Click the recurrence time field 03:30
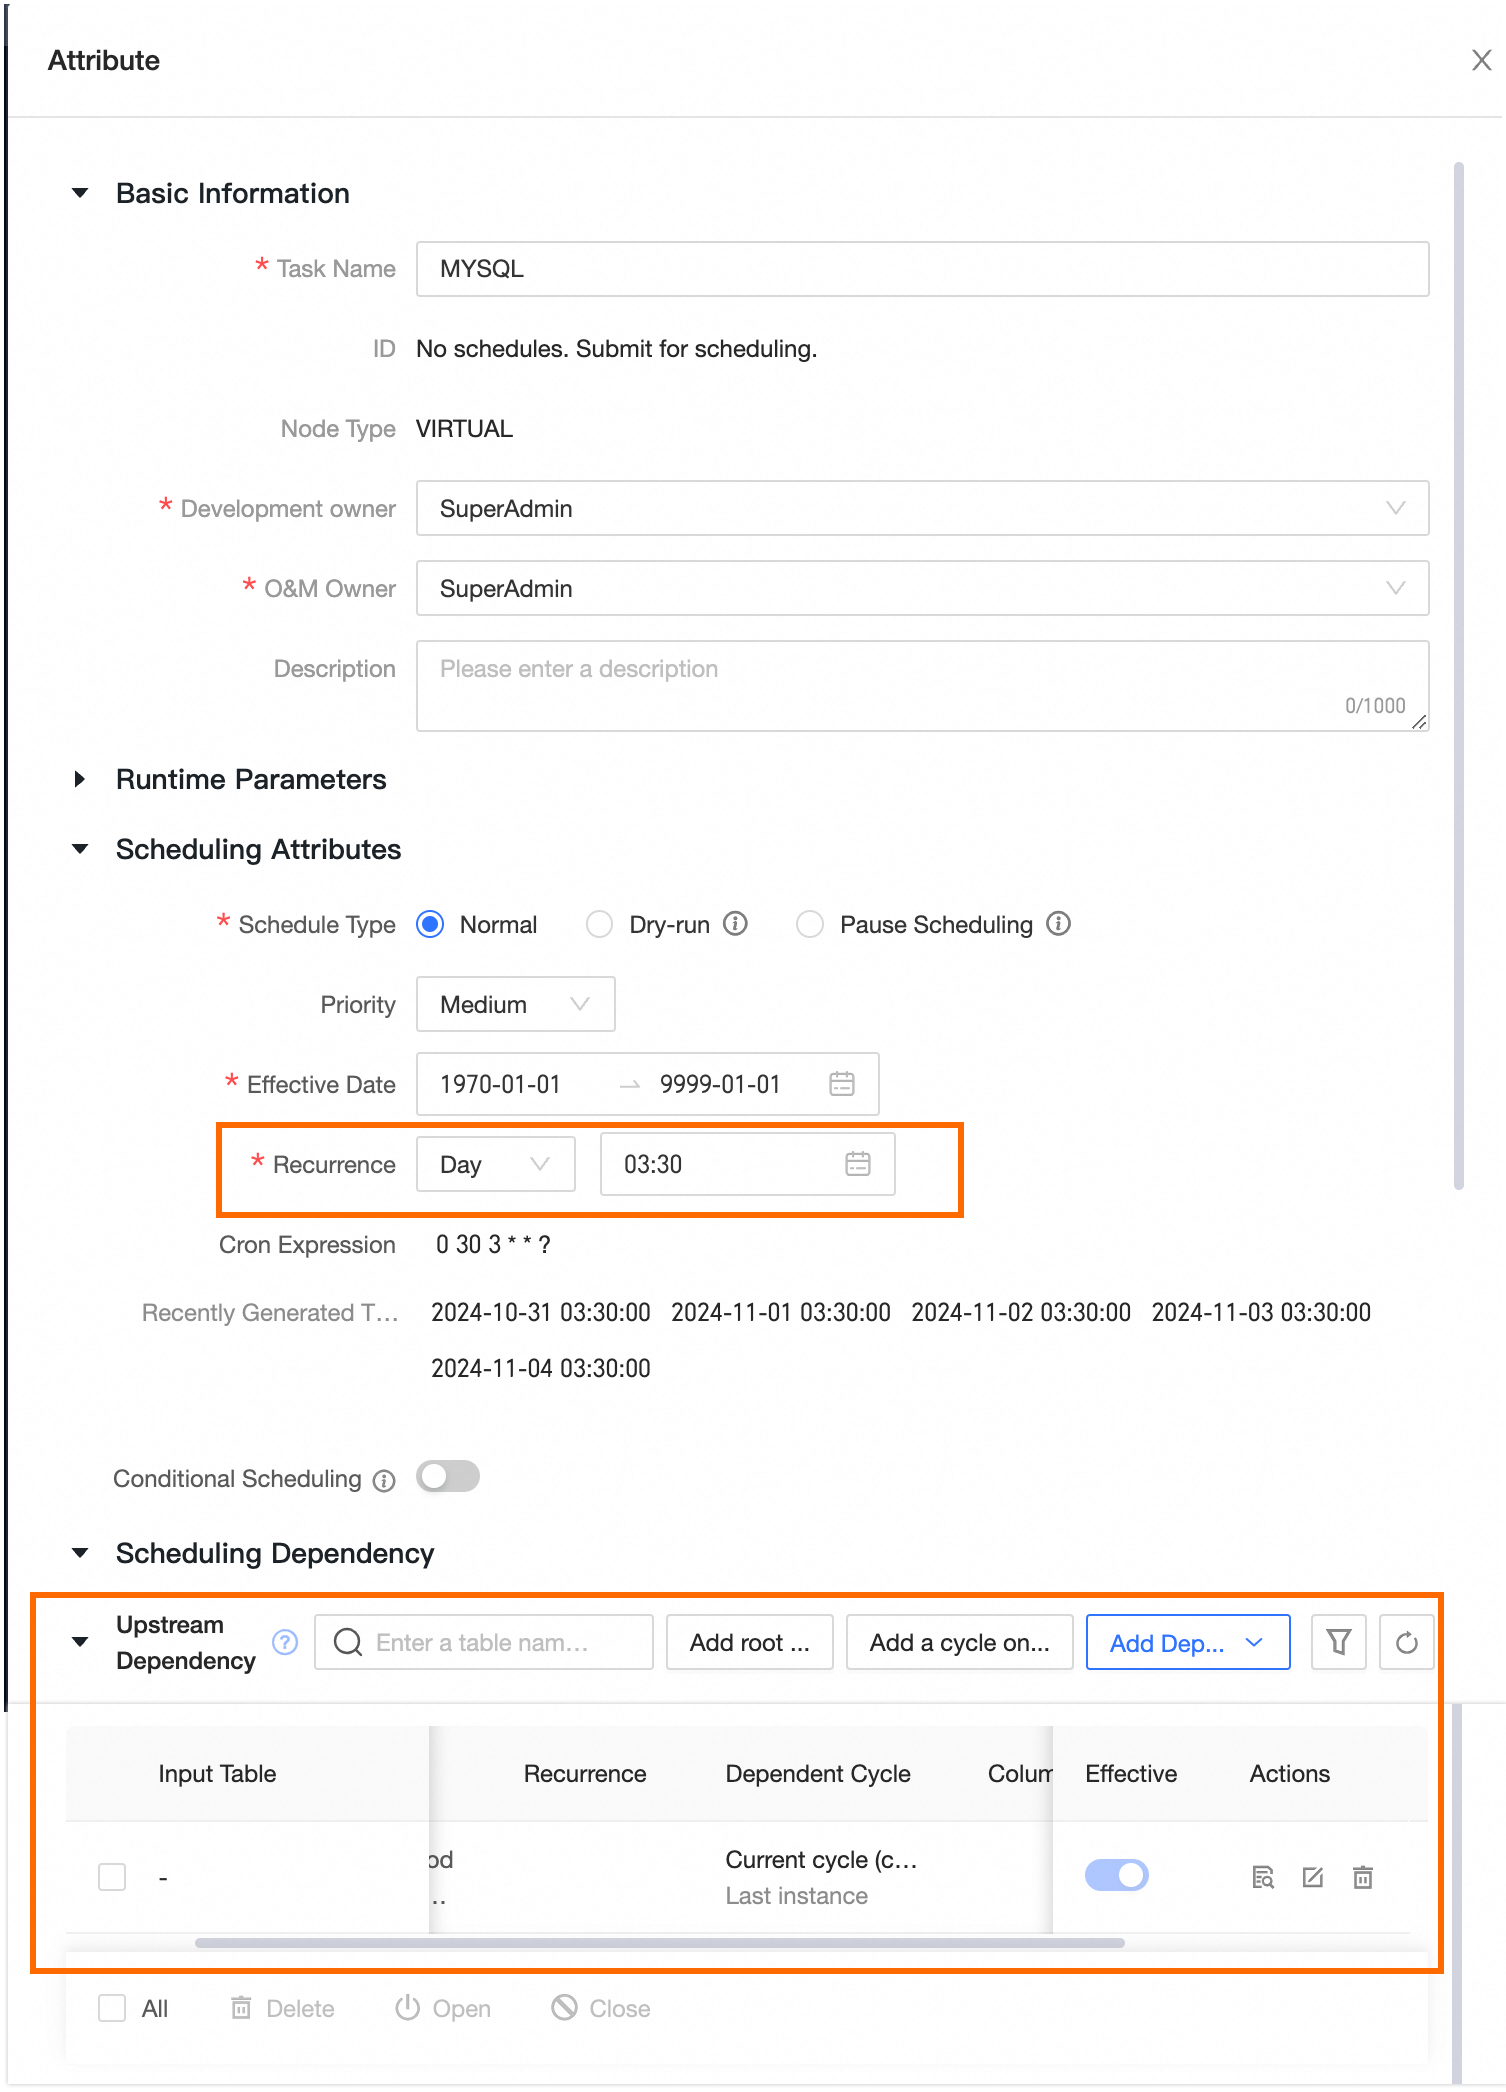The width and height of the screenshot is (1506, 2092). point(747,1164)
